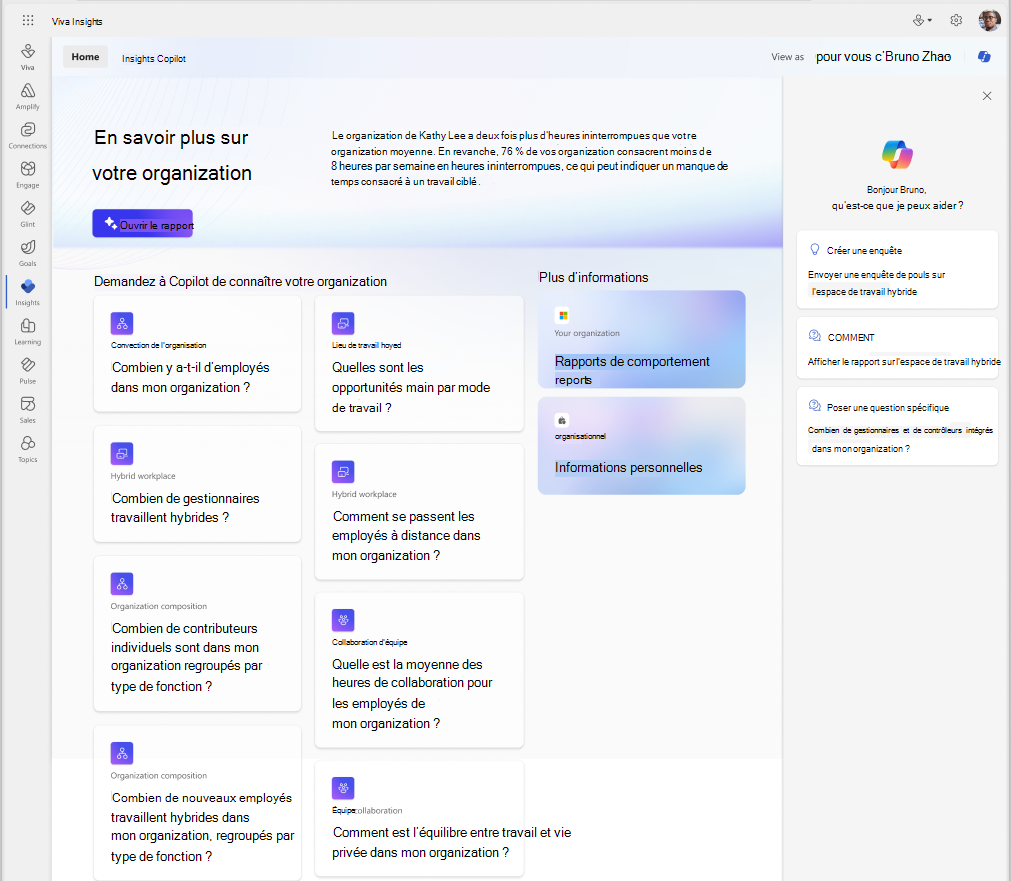Open Comment se passent les employés à distance card

(x=419, y=511)
